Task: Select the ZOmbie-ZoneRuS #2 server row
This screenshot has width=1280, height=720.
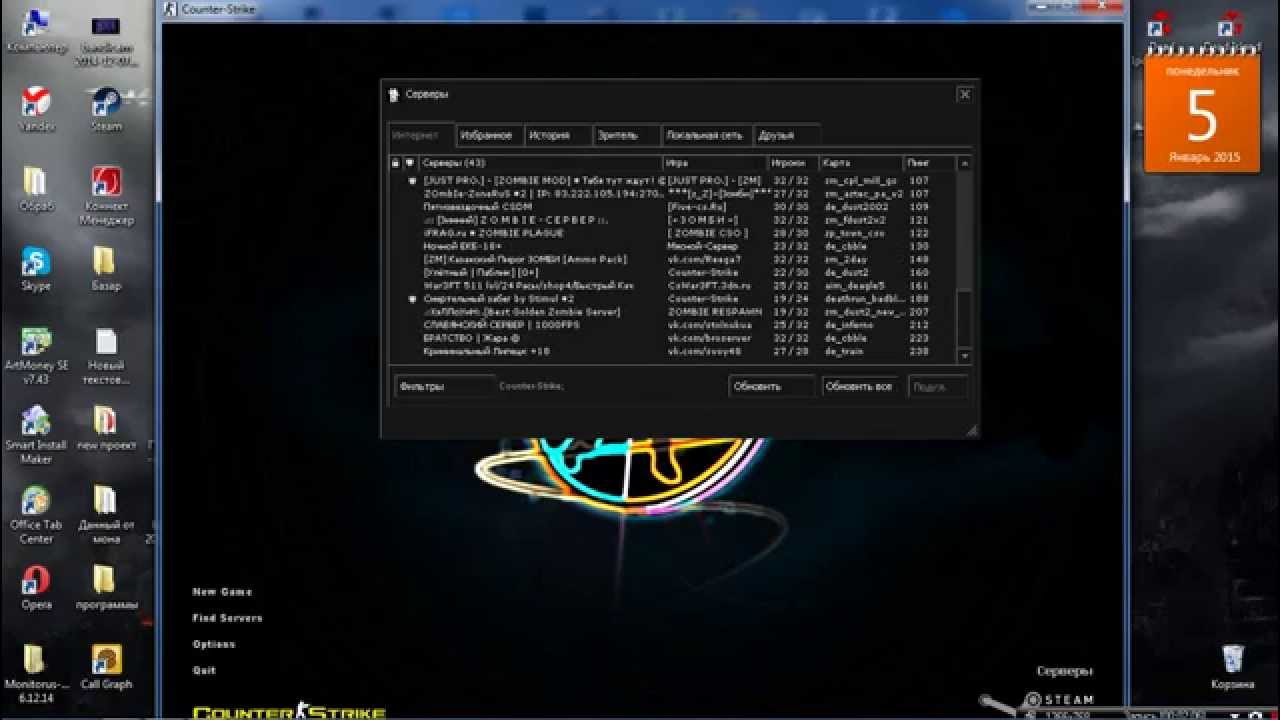Action: coord(672,194)
